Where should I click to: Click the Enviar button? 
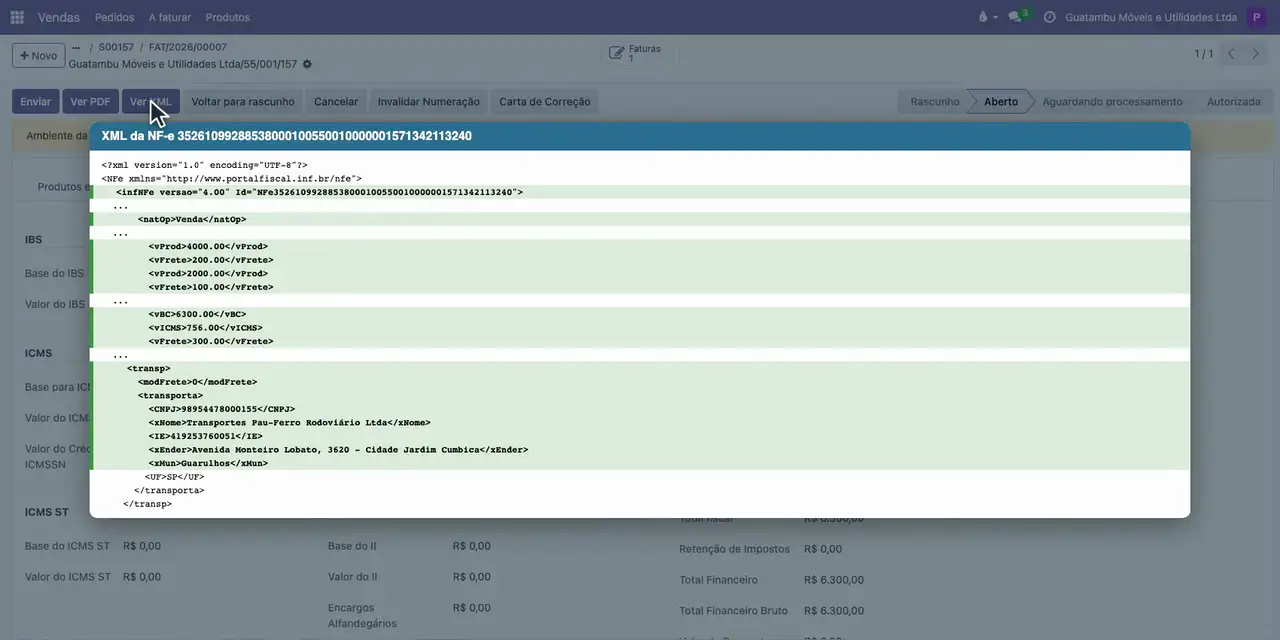click(35, 101)
